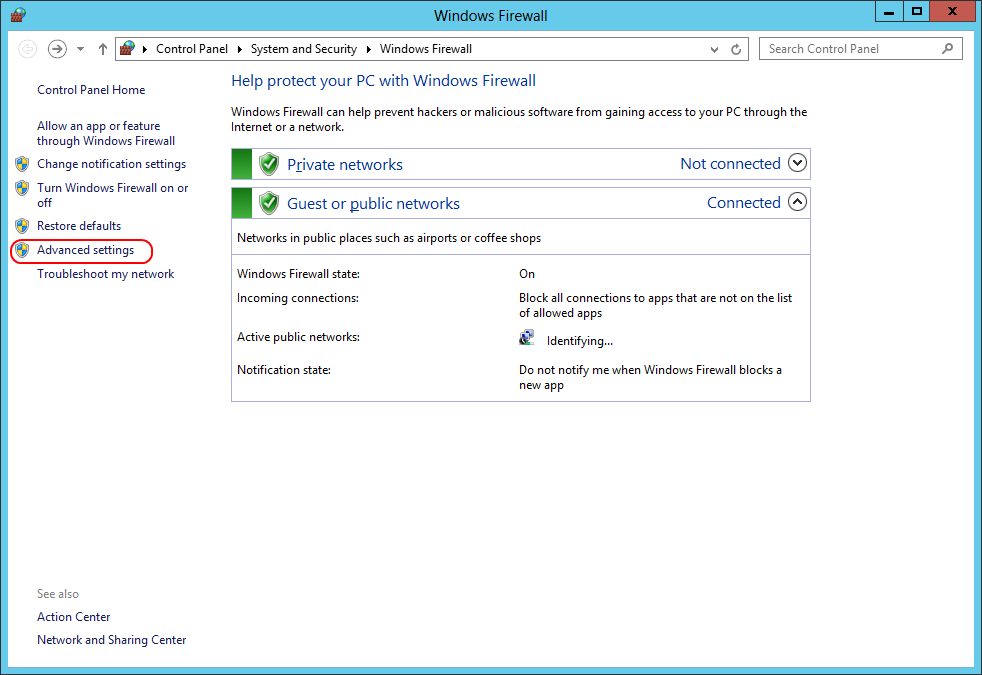Click the Private networks heading
Viewport: 982px width, 675px height.
tap(344, 165)
